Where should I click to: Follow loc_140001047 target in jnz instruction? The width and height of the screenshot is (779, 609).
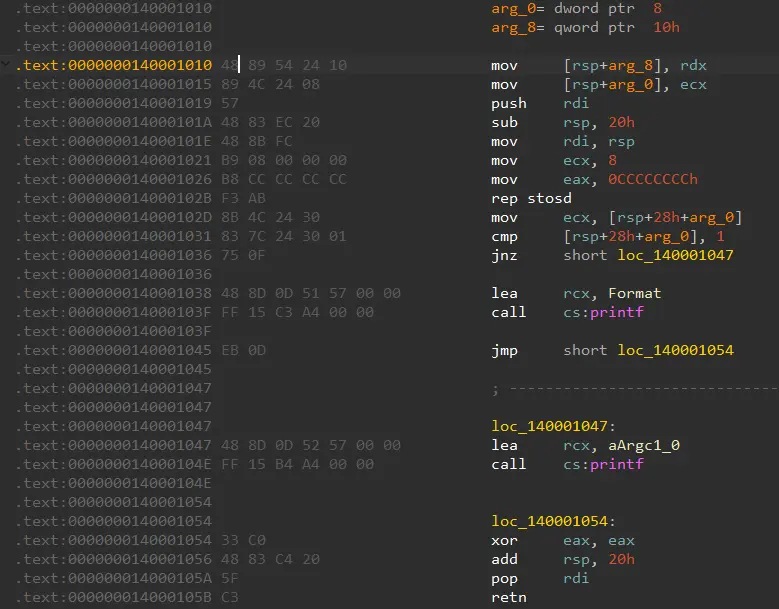coord(675,255)
